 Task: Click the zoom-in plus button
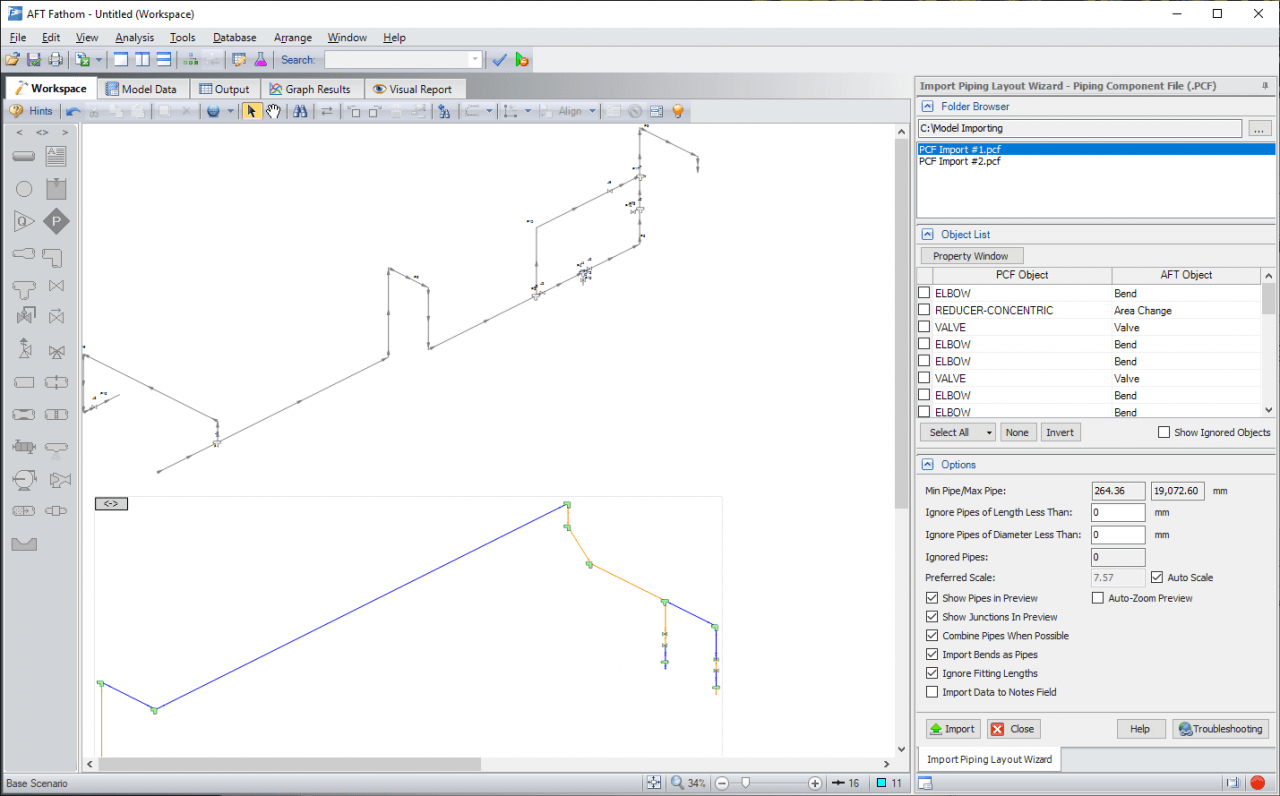click(815, 783)
